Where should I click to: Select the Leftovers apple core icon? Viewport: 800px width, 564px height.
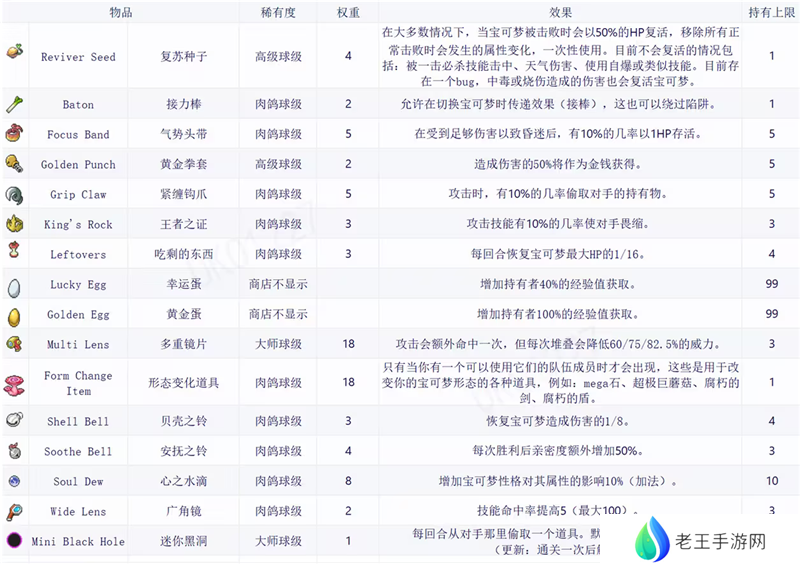click(14, 253)
